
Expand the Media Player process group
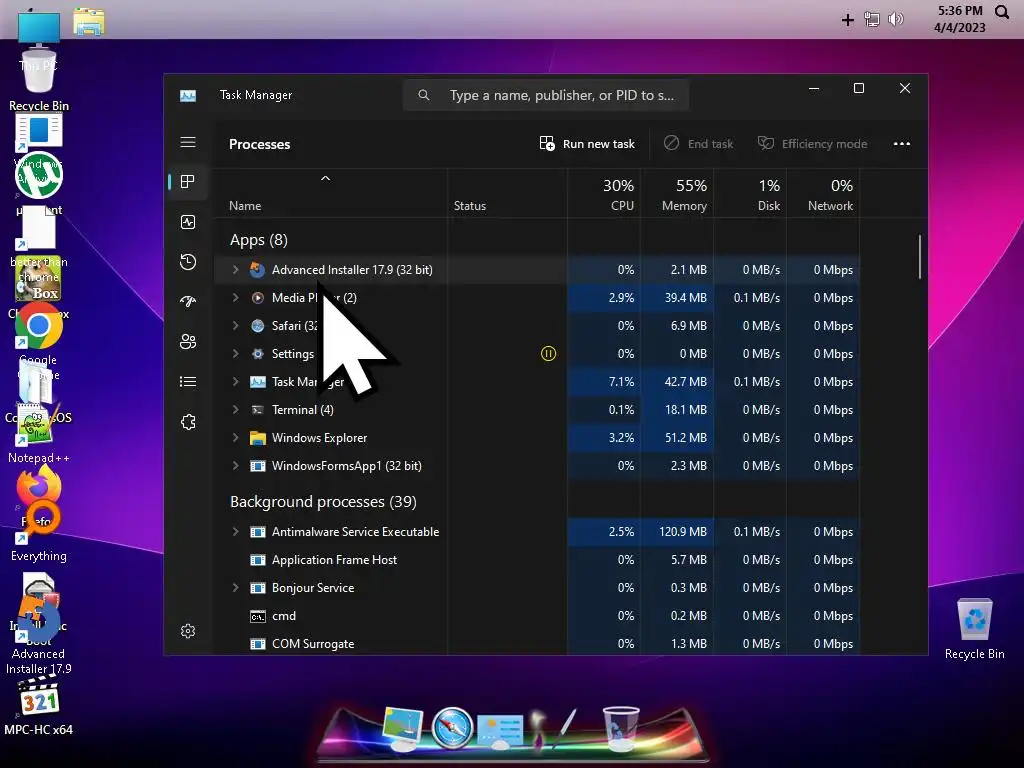[x=236, y=298]
